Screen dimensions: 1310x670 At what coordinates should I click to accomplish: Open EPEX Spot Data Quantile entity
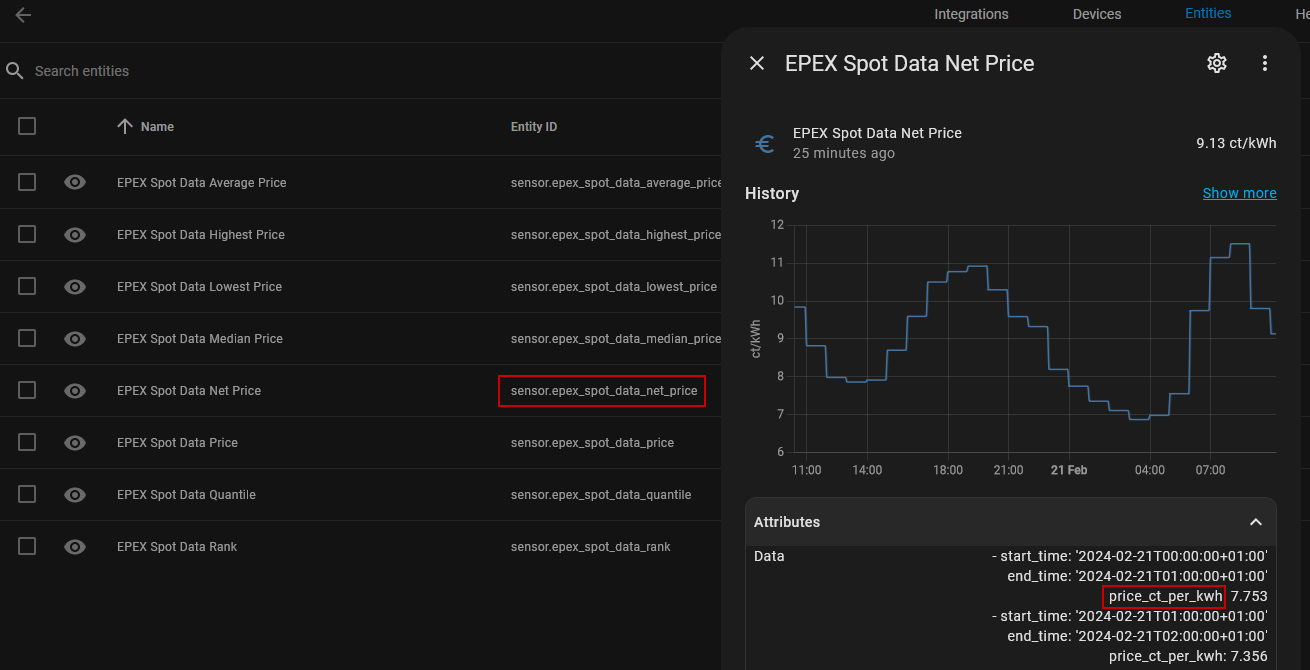(x=186, y=495)
